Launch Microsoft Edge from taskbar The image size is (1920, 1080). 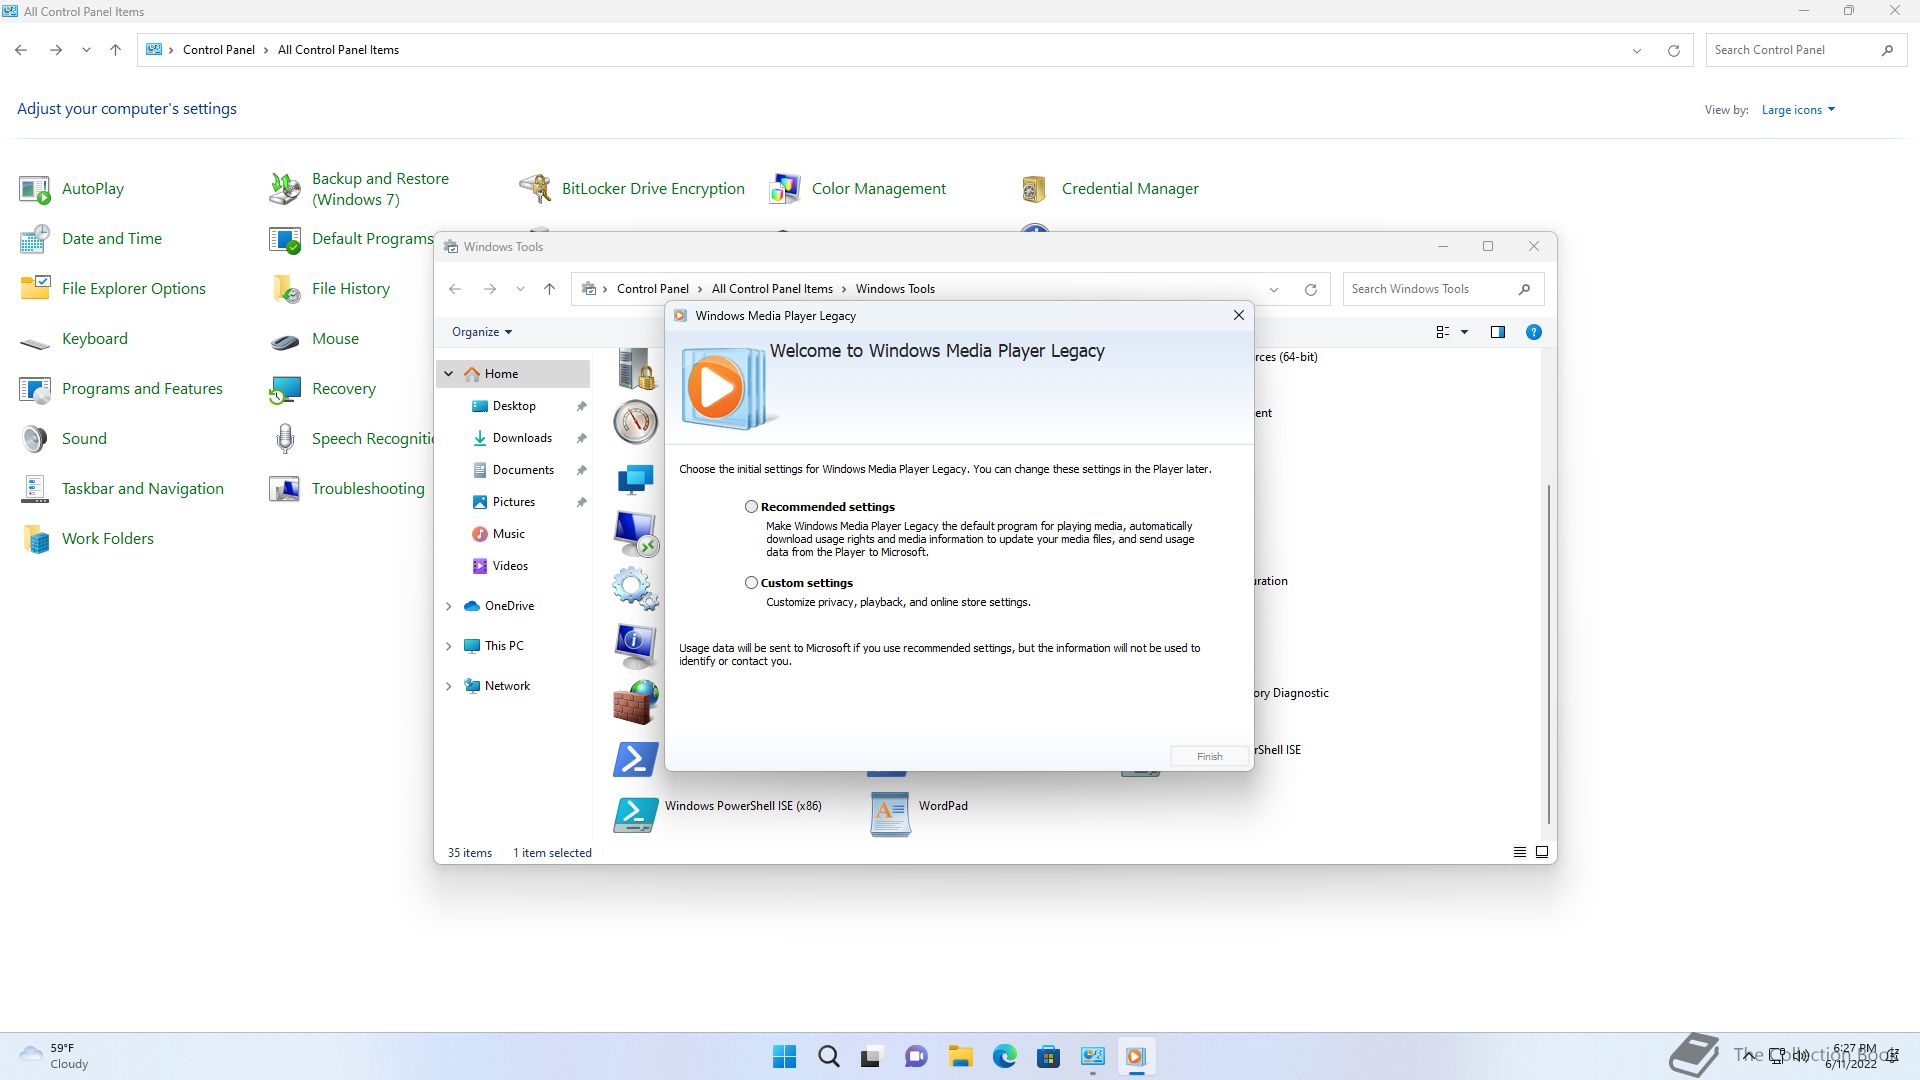[1004, 1056]
